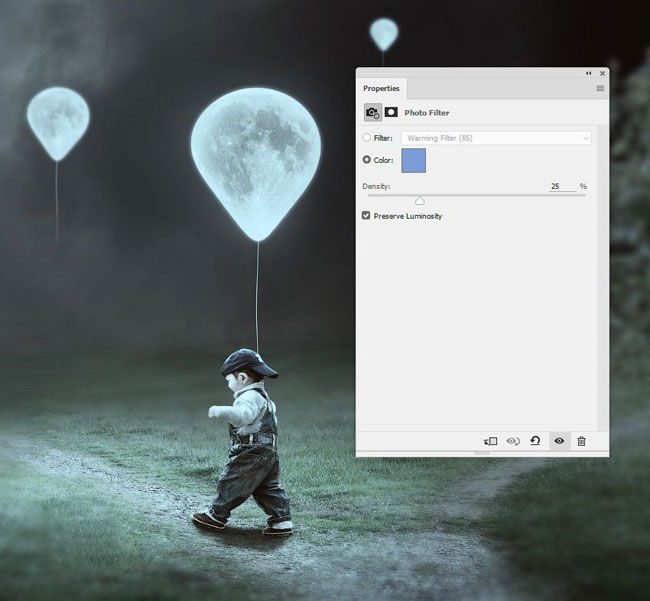650x601 pixels.
Task: View the previous state of the adjustment
Action: [x=513, y=441]
